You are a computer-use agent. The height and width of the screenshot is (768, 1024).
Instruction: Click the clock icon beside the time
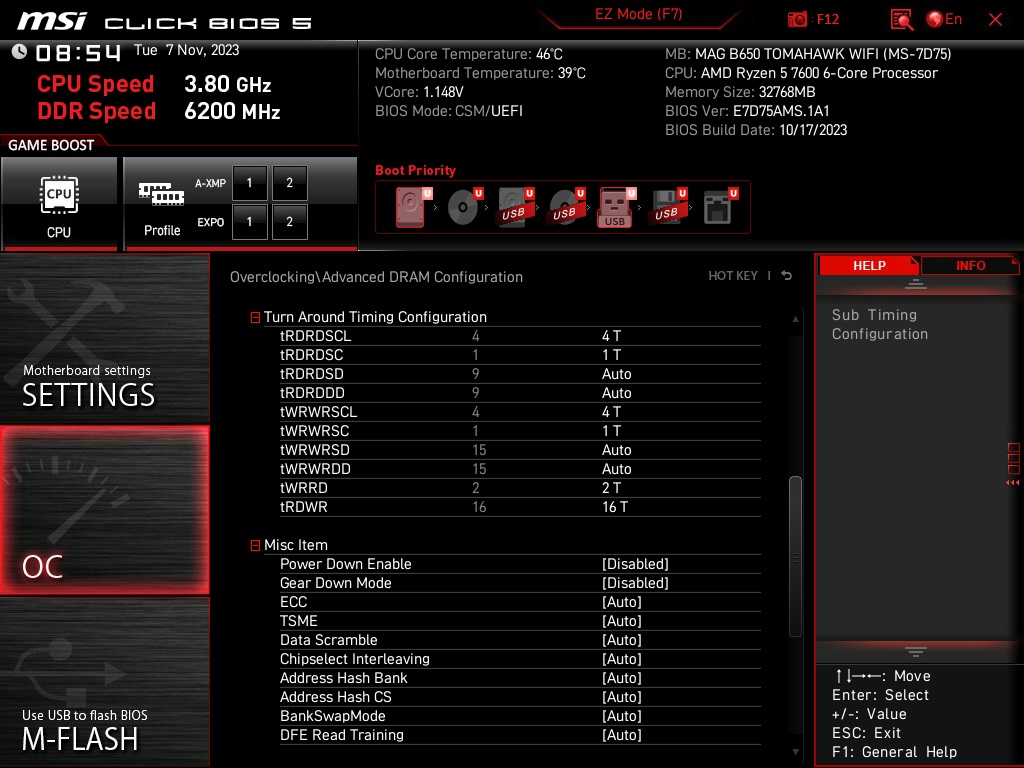tap(20, 52)
